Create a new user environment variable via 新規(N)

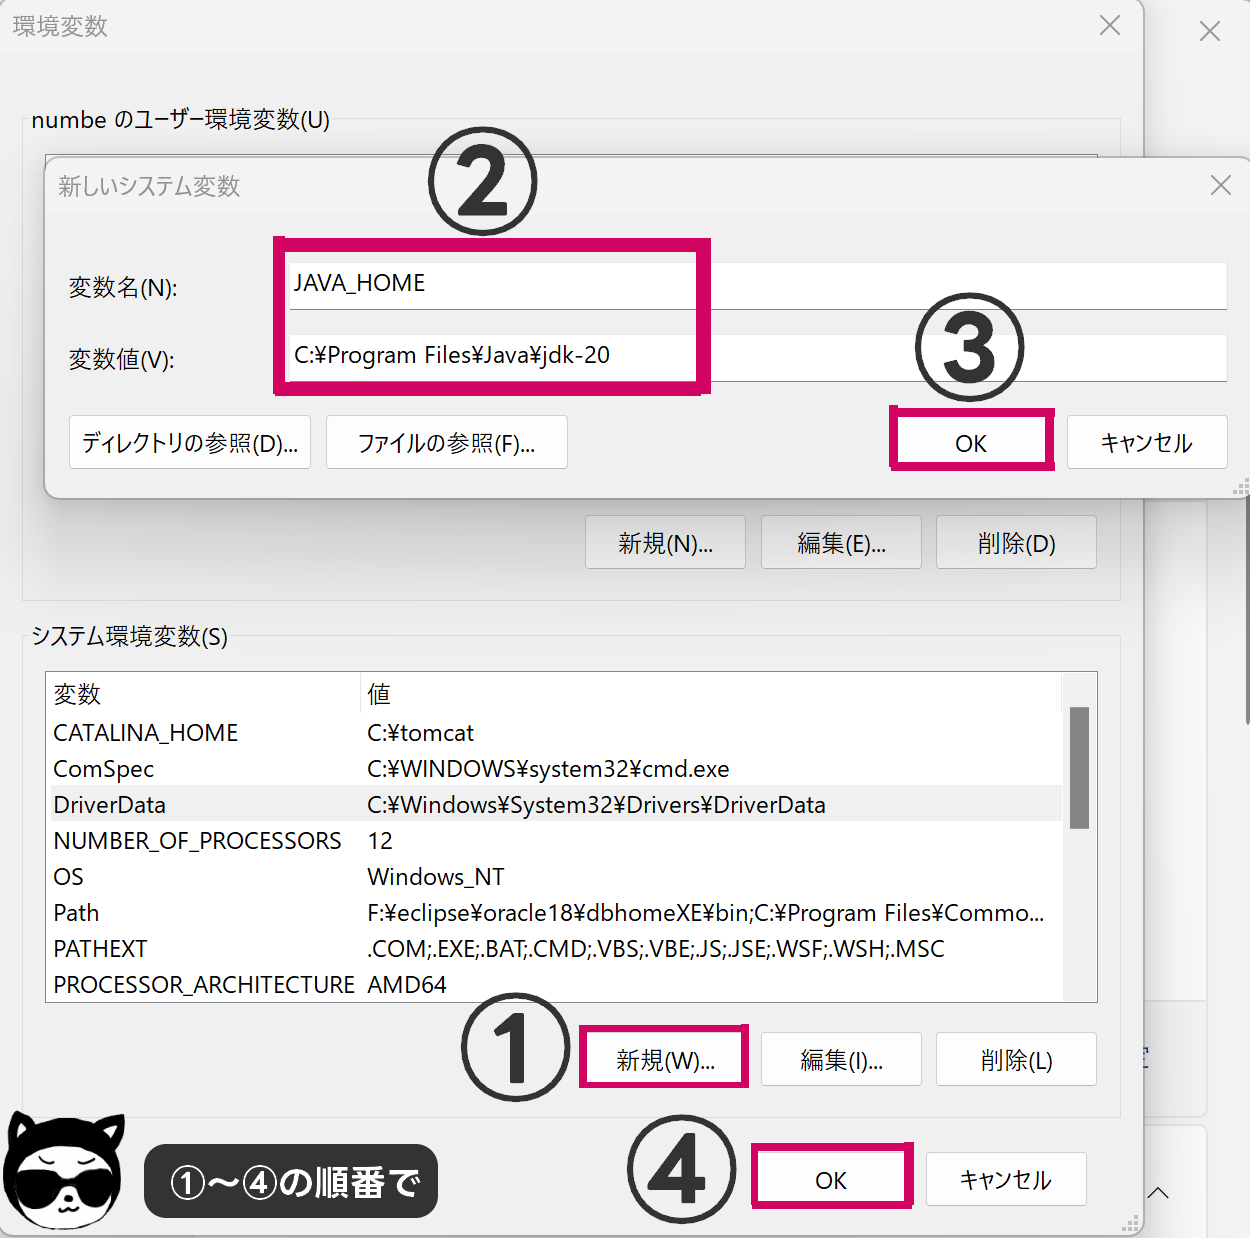coord(664,542)
